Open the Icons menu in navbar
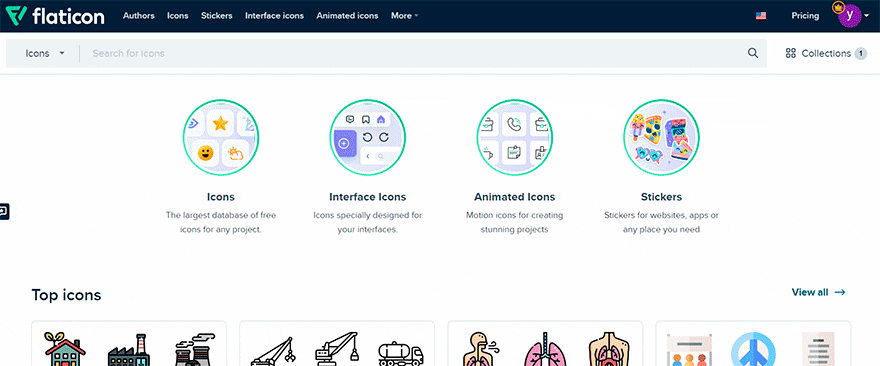The image size is (880, 366). coord(178,16)
